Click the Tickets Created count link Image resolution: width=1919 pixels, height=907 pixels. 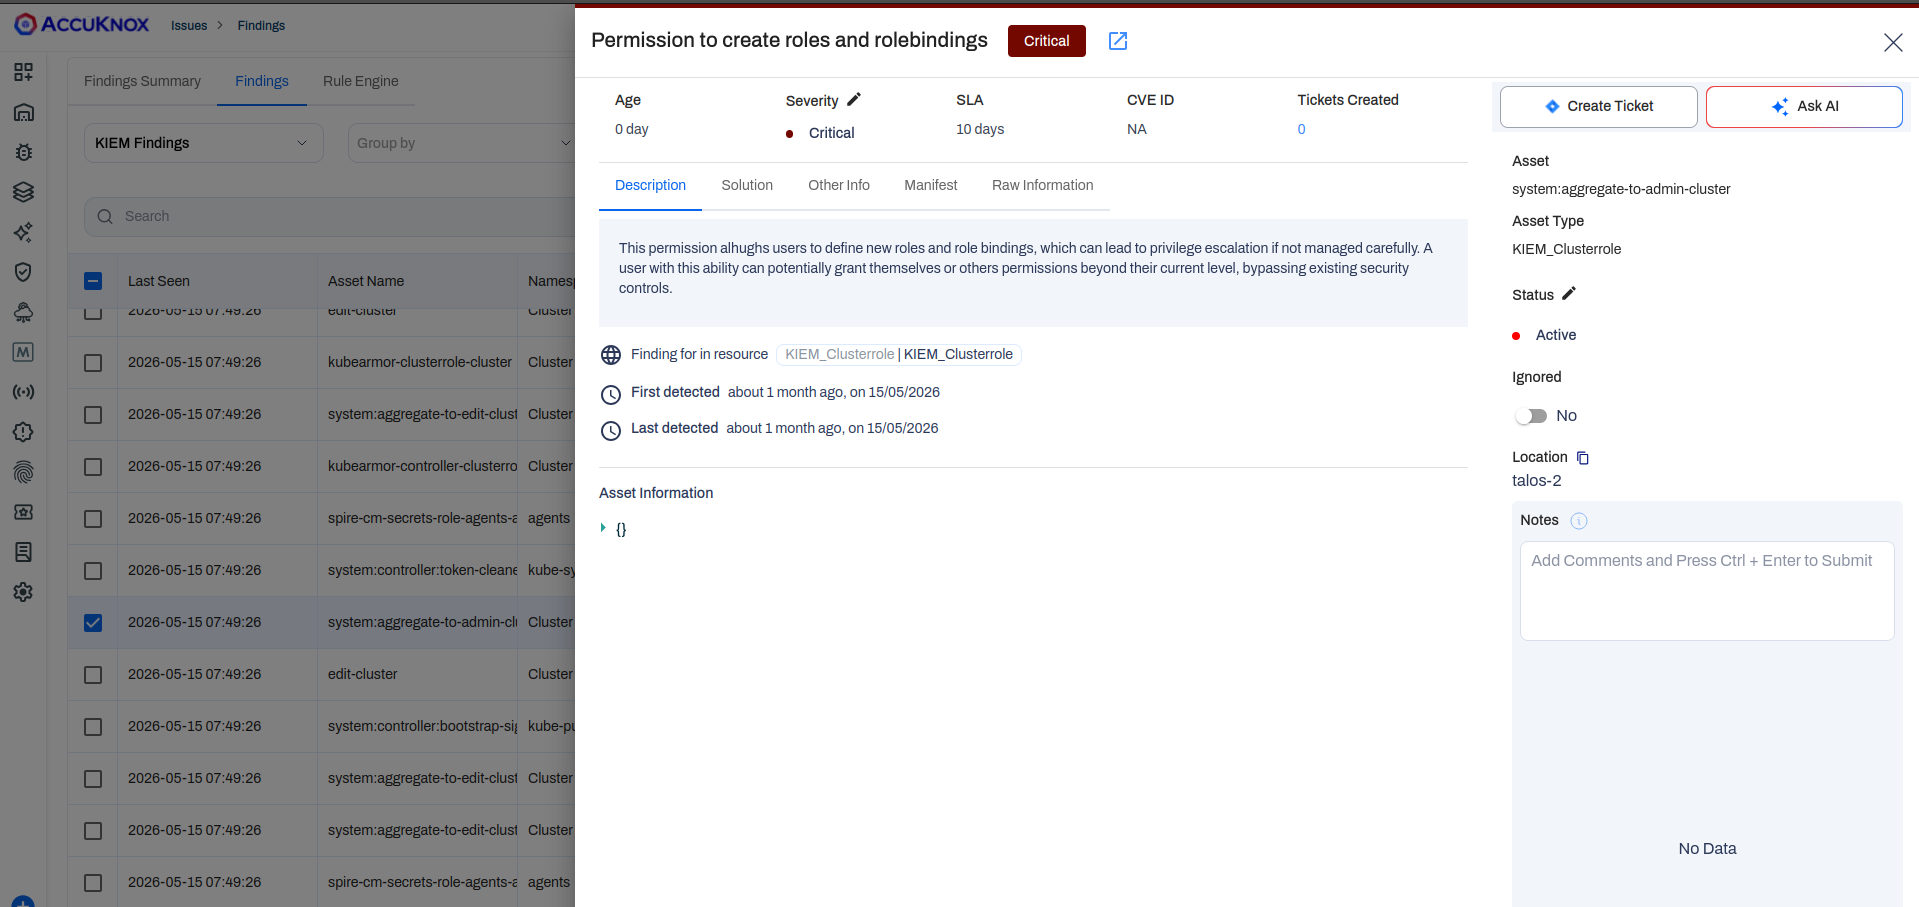1301,129
